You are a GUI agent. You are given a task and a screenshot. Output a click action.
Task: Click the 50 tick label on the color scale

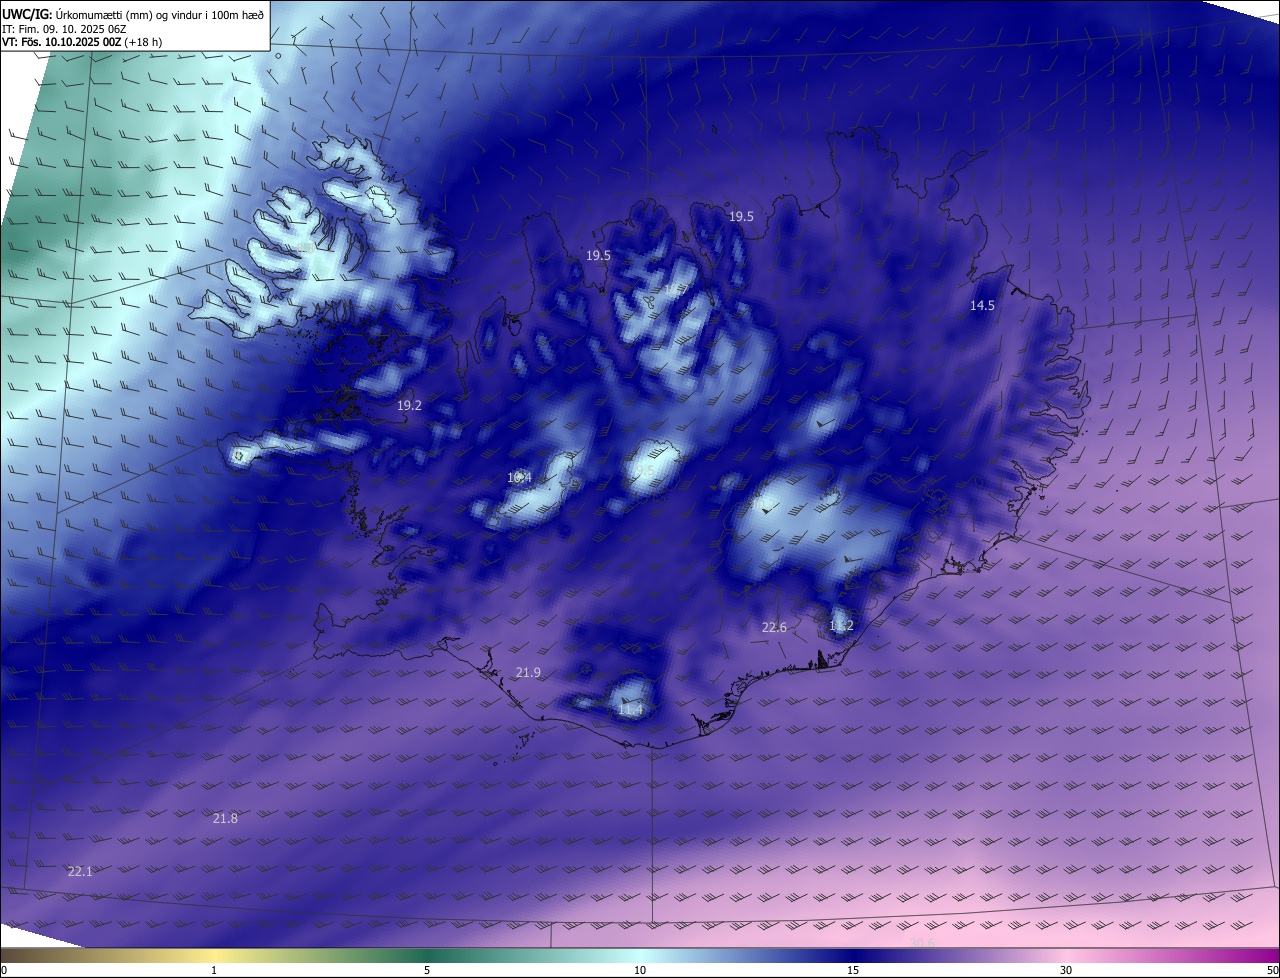[1272, 971]
